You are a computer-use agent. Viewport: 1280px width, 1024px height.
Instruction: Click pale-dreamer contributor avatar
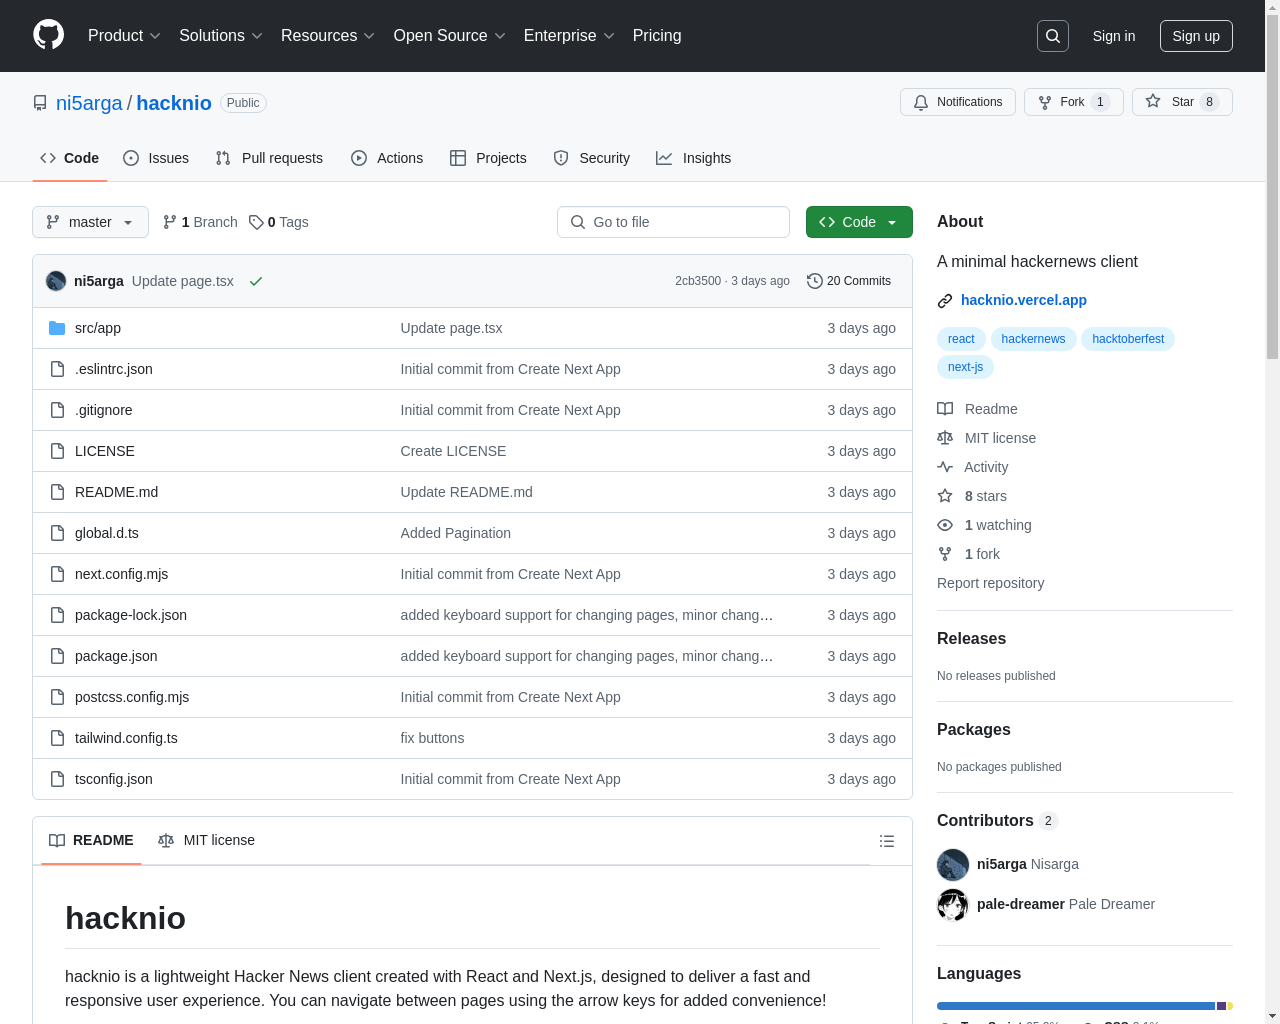tap(953, 905)
